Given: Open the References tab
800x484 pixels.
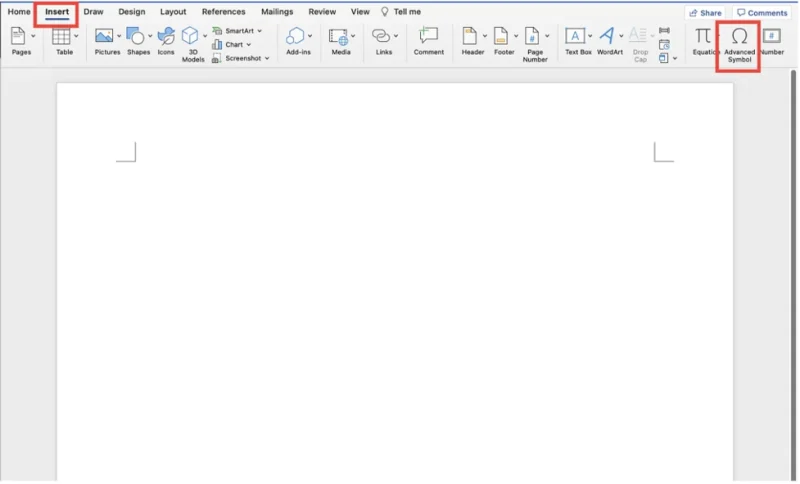Looking at the screenshot, I should 223,12.
